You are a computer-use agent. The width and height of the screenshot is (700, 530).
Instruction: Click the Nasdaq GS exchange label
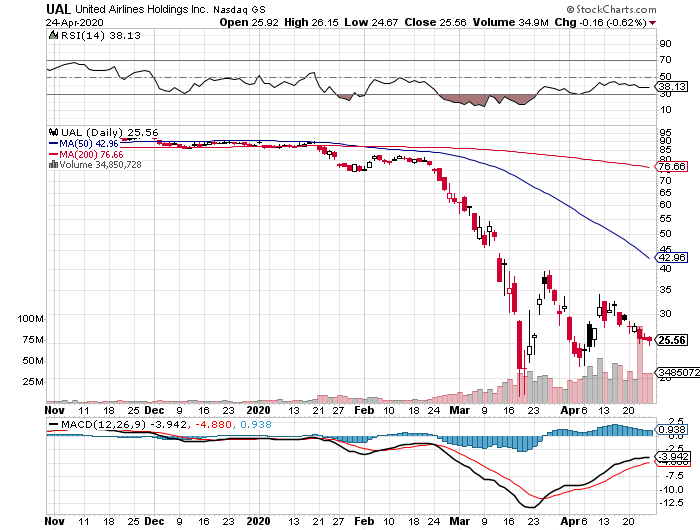[x=239, y=9]
